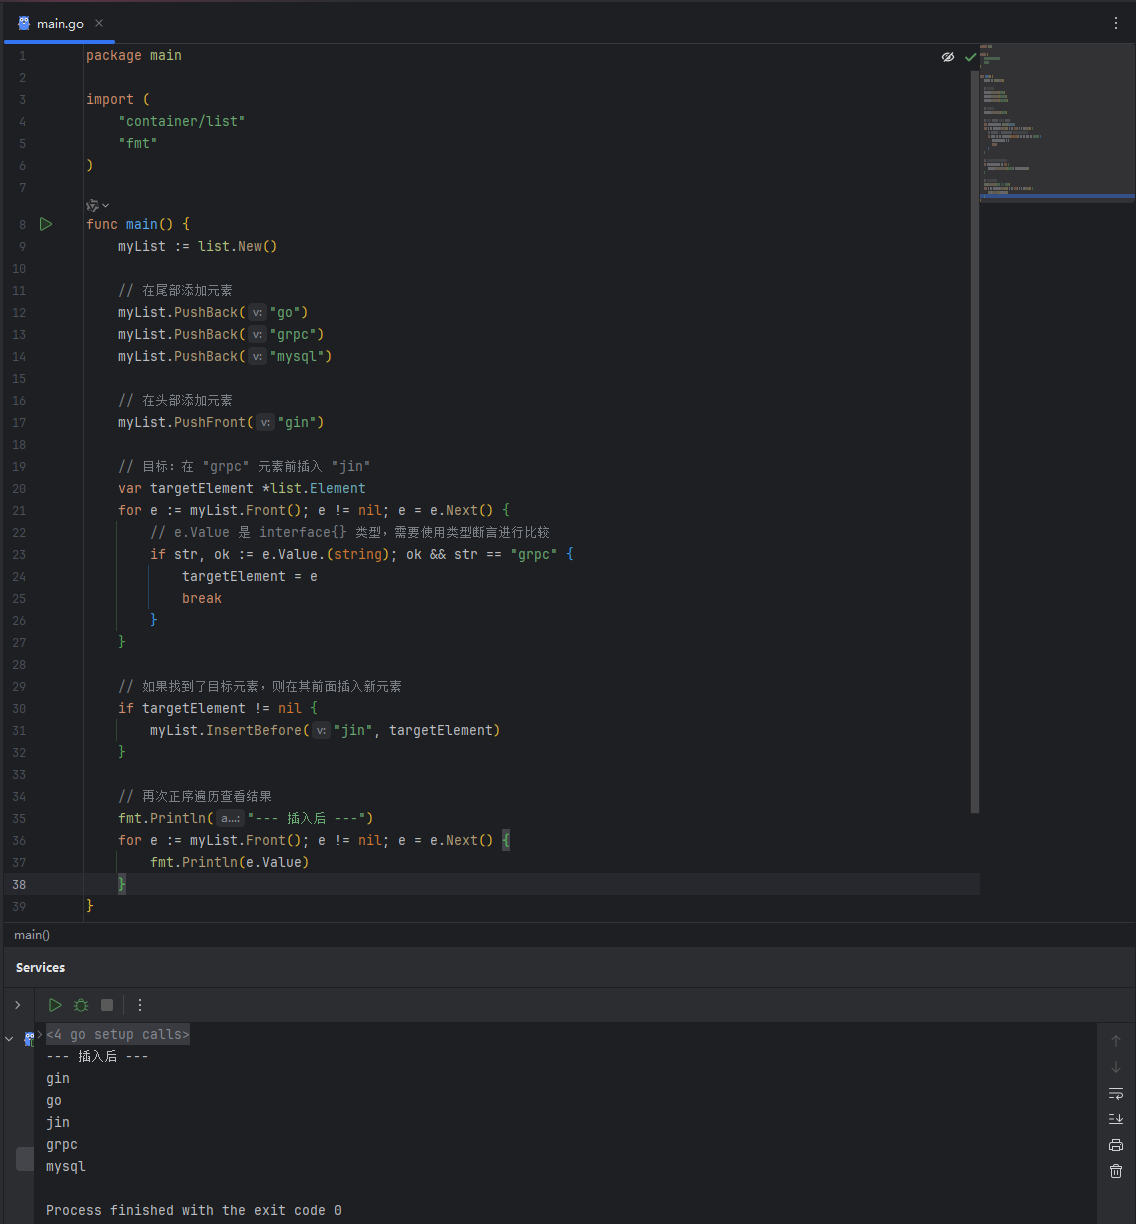
Task: Clear the console with the trash icon
Action: [x=1116, y=1171]
